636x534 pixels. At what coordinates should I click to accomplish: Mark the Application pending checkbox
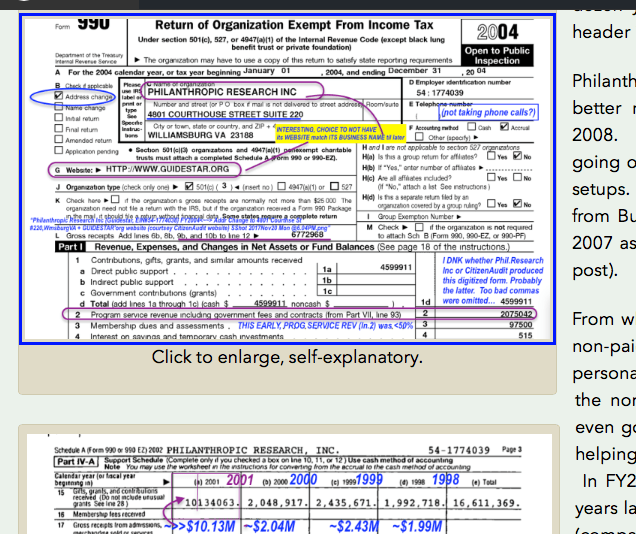tap(60, 152)
